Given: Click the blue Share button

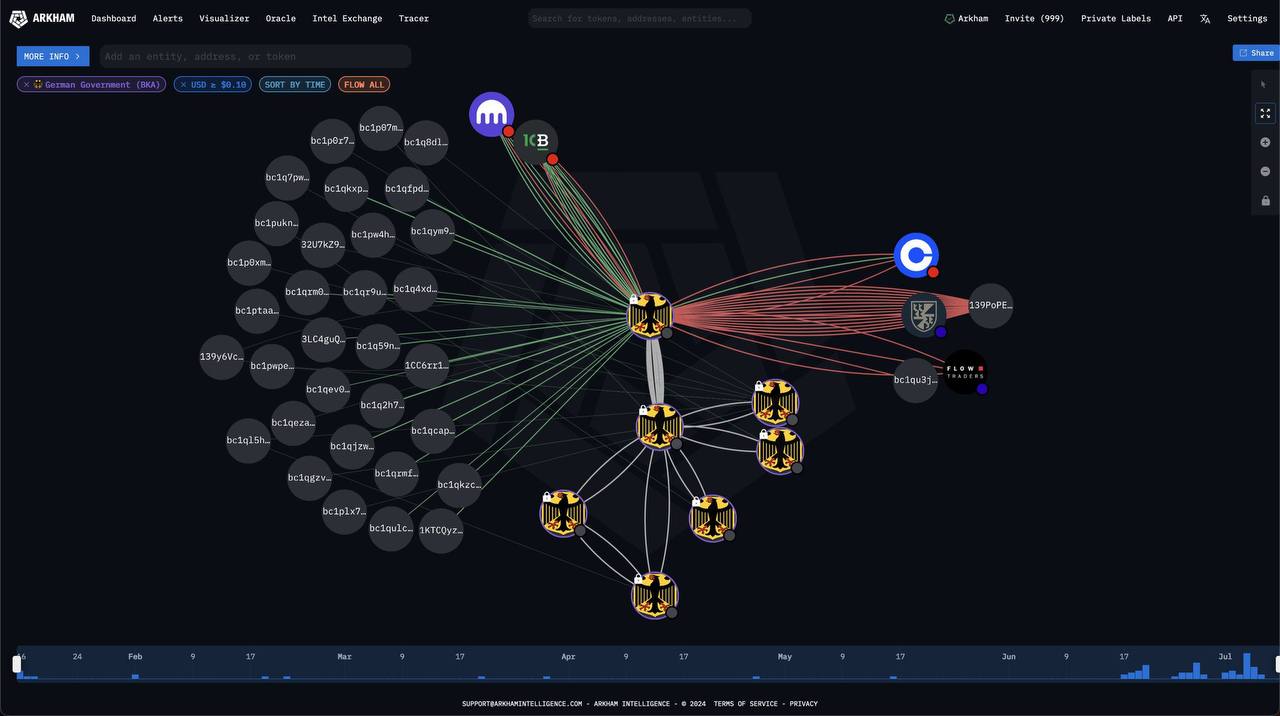Looking at the screenshot, I should [x=1256, y=53].
